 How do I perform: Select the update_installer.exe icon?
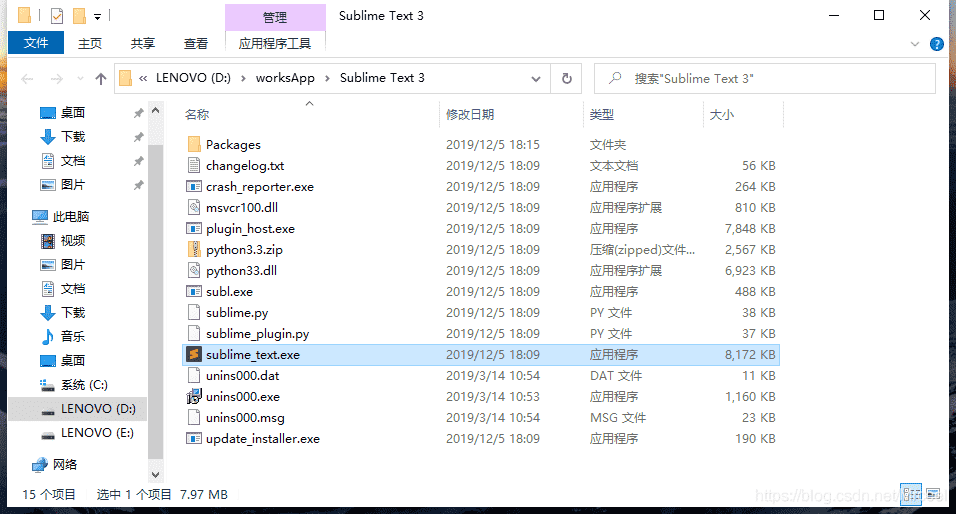pos(194,438)
